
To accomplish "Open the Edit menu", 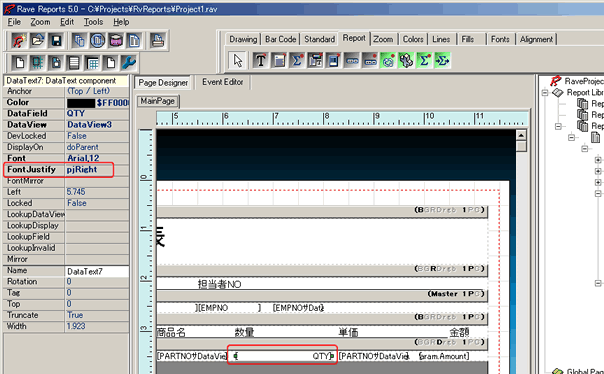I will tap(67, 22).
